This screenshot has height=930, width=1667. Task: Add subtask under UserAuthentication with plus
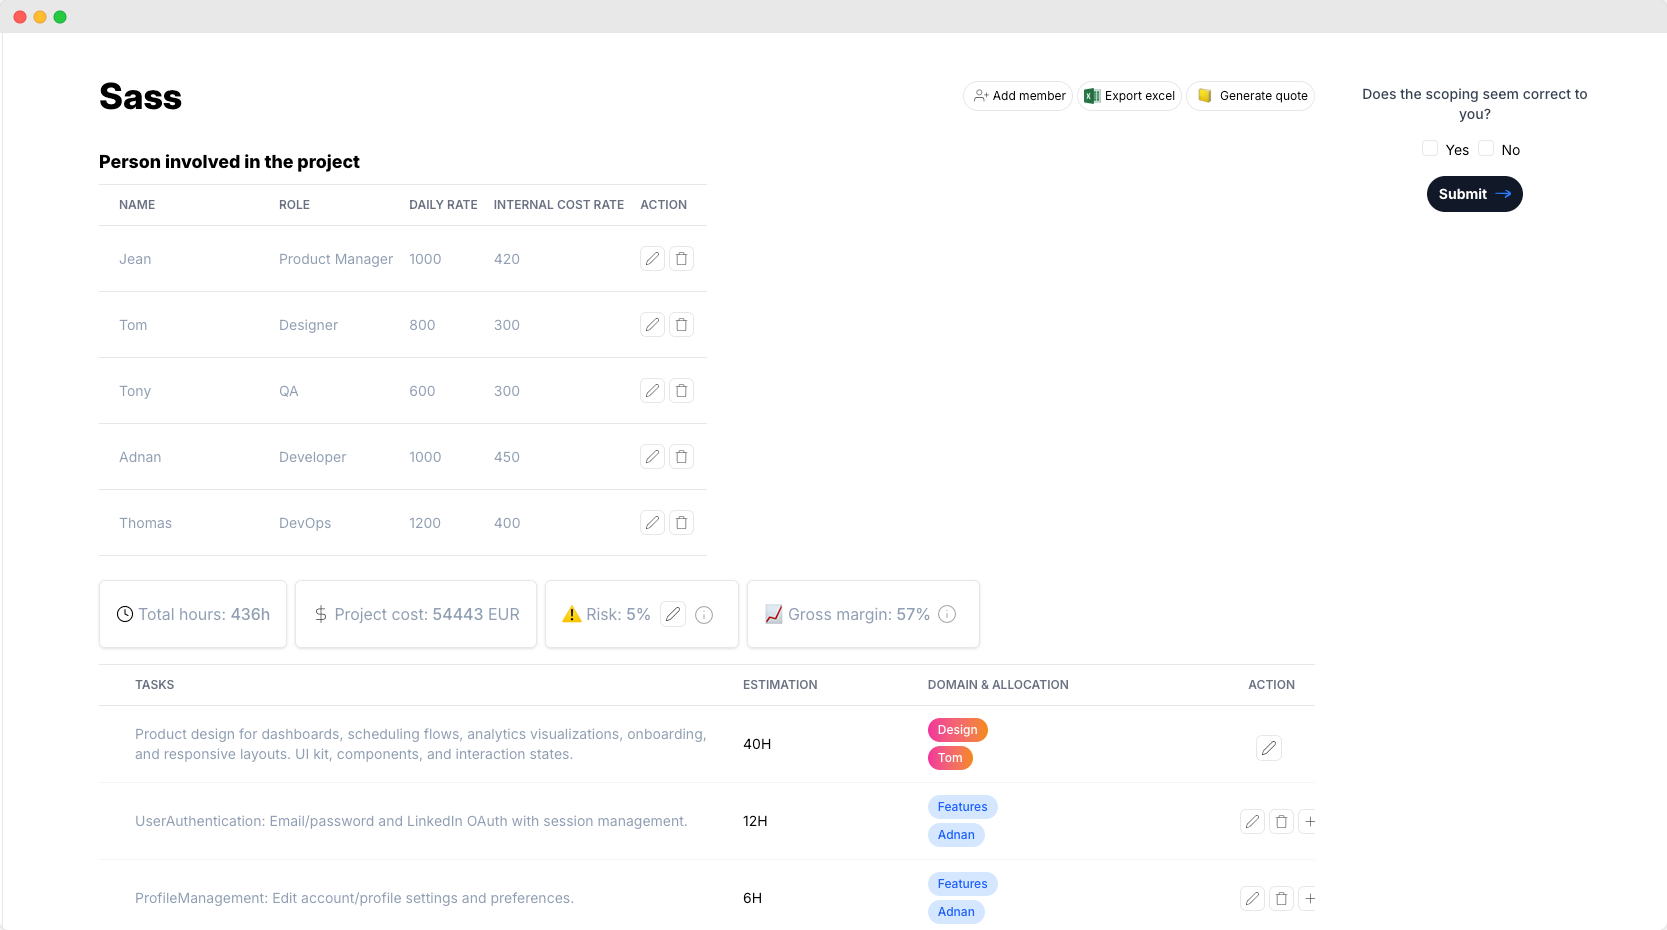[1309, 822]
